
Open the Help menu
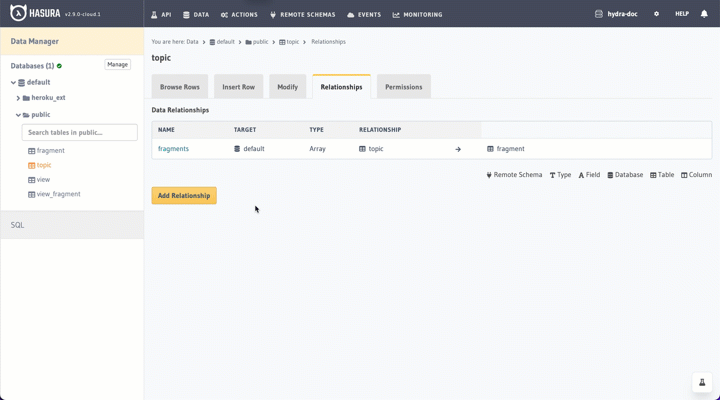pyautogui.click(x=682, y=14)
